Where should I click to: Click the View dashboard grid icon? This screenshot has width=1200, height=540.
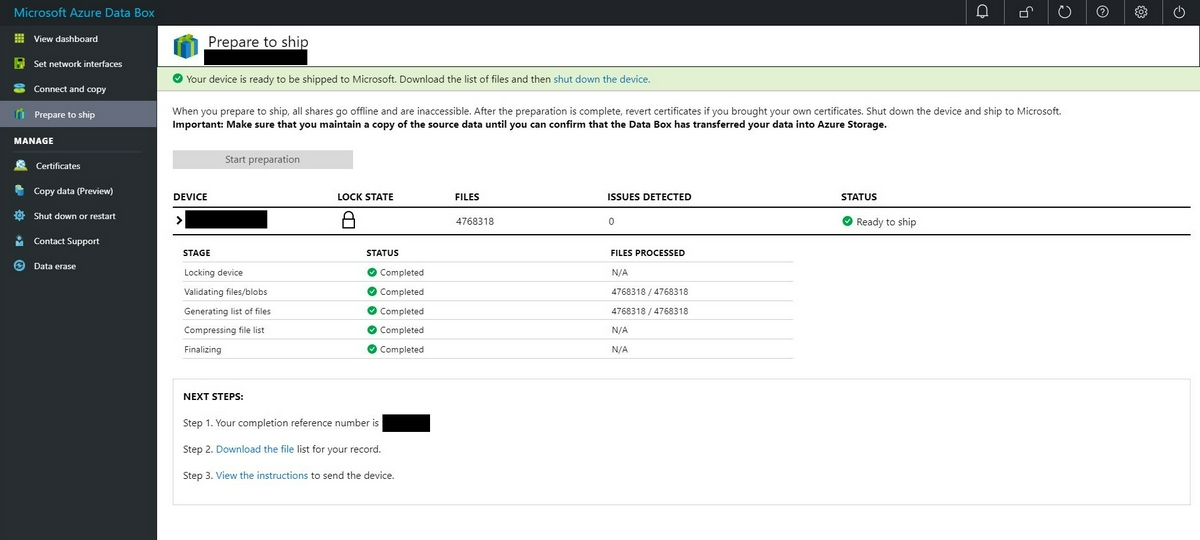pyautogui.click(x=19, y=39)
